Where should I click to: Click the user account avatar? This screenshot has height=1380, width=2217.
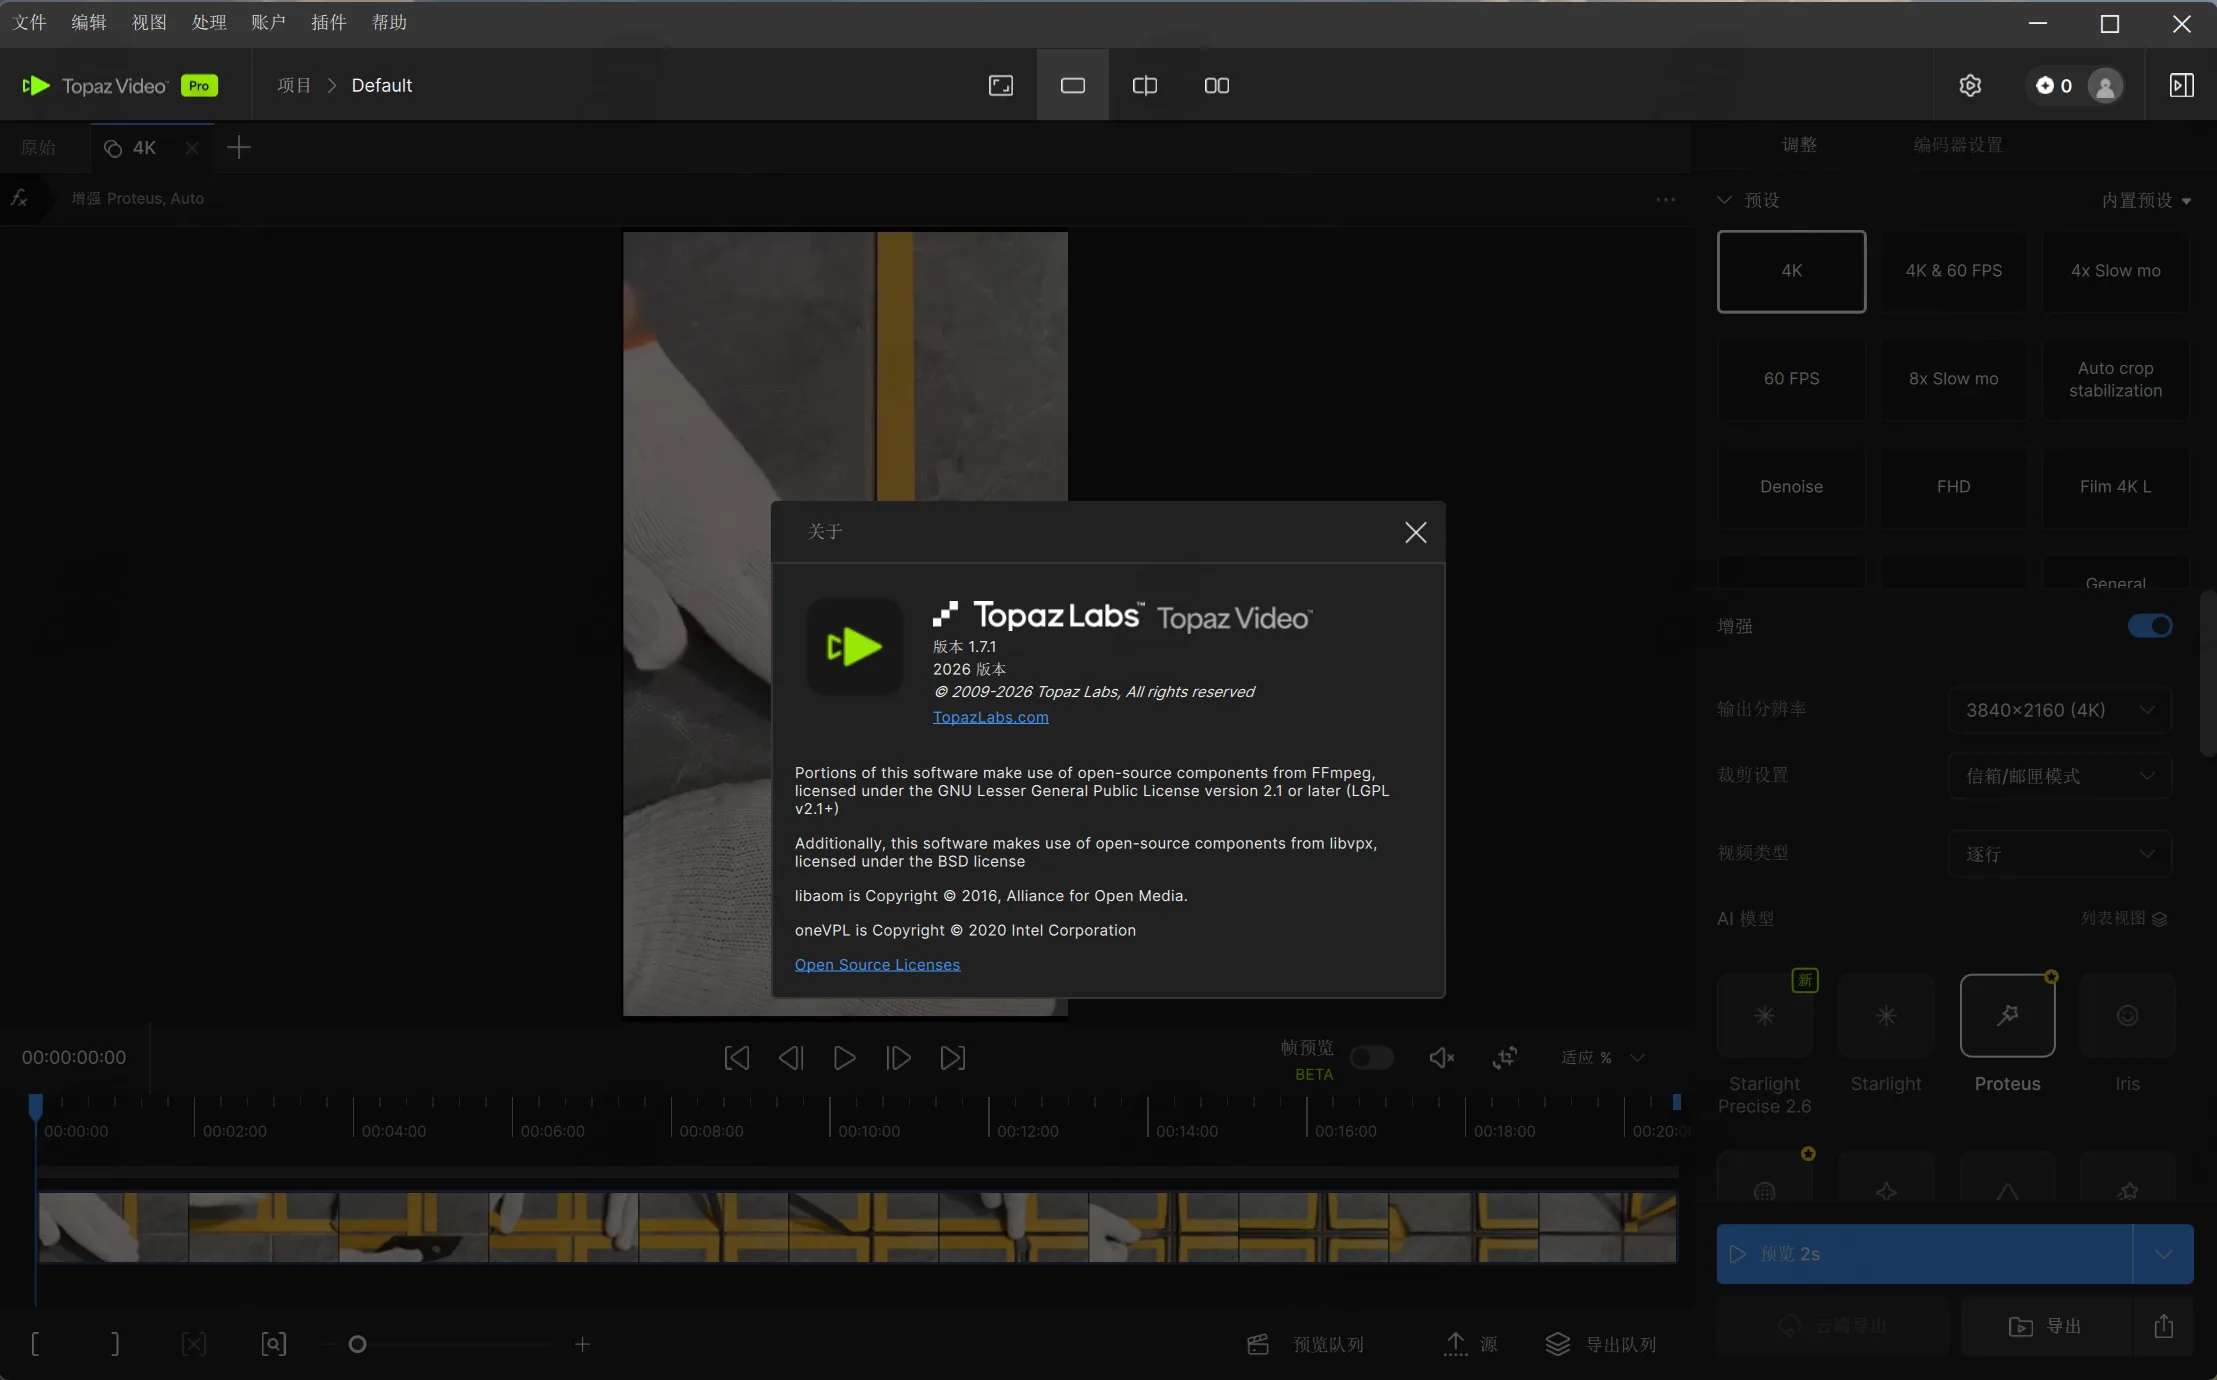(2105, 86)
